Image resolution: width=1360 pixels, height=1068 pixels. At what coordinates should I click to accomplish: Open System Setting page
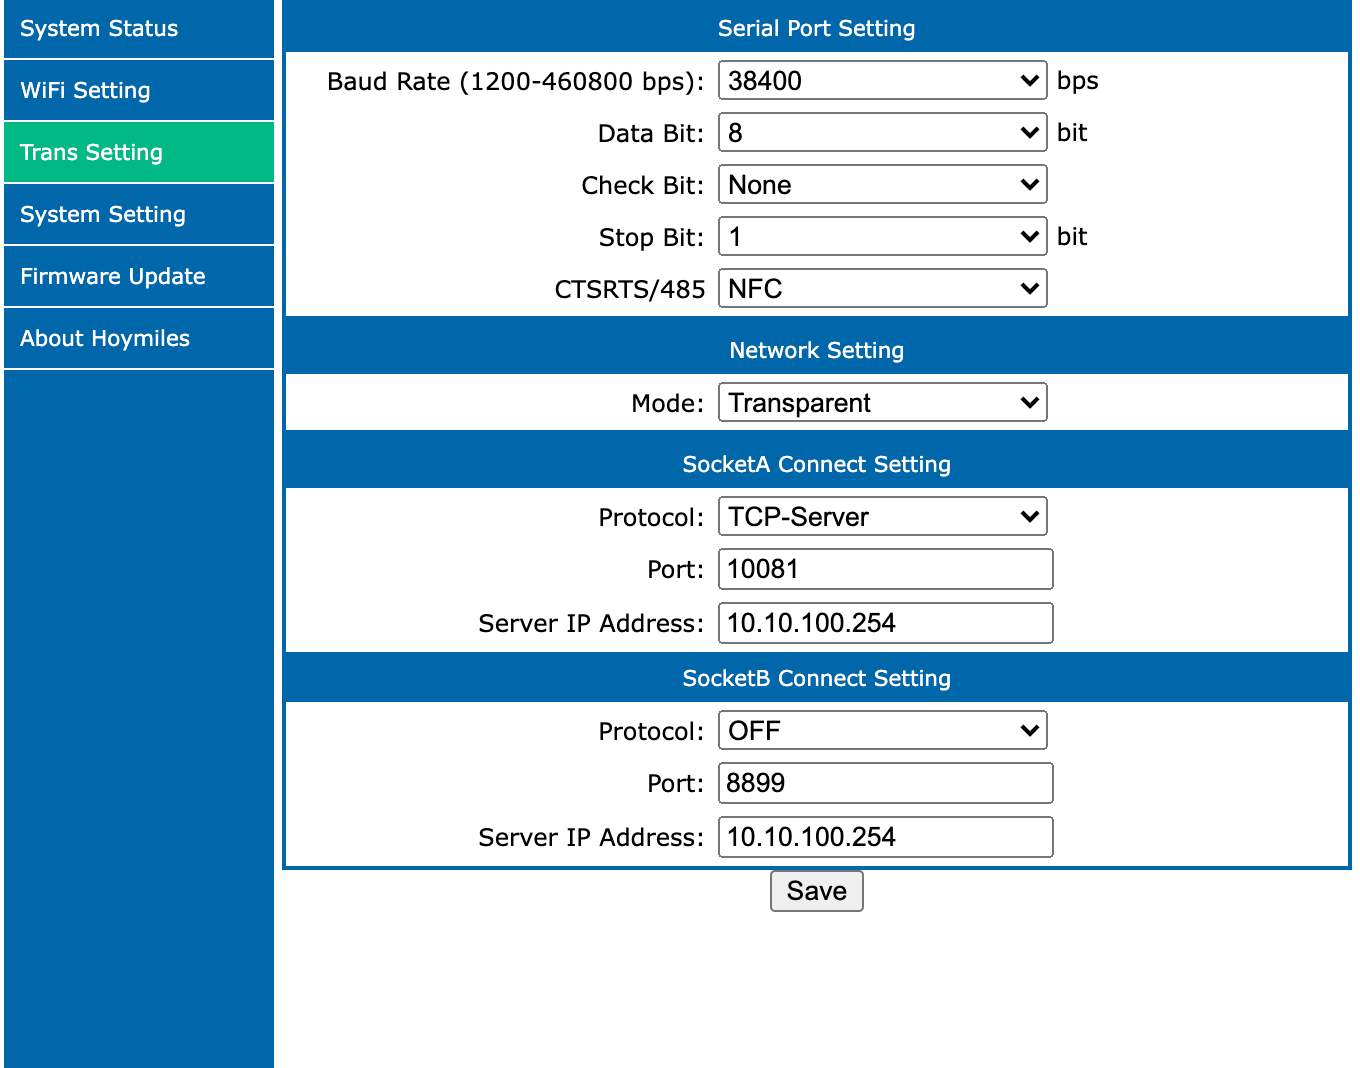click(139, 214)
